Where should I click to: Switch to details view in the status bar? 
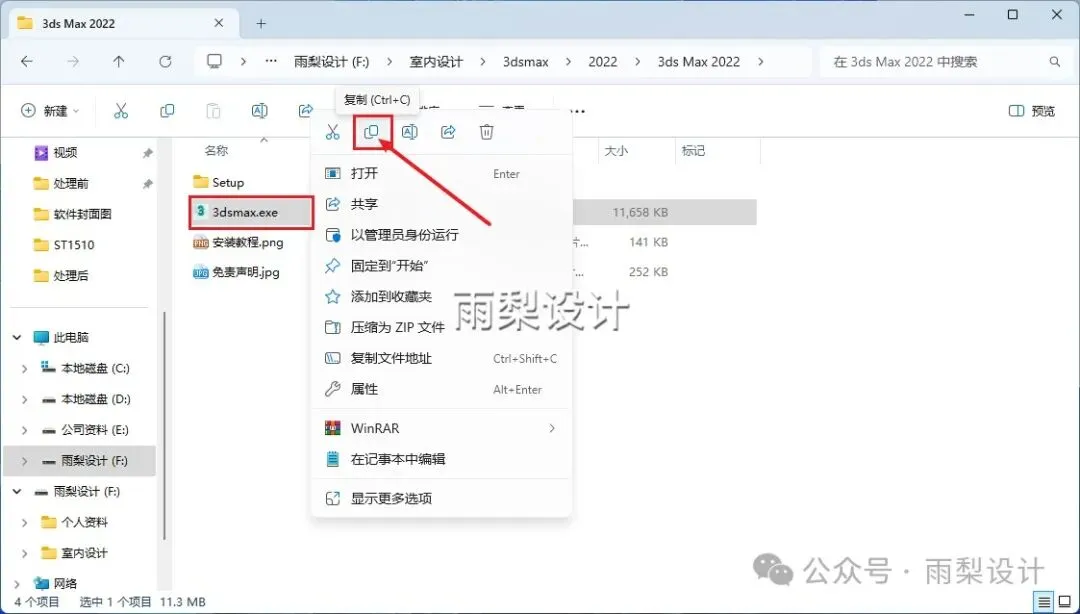(x=1044, y=602)
